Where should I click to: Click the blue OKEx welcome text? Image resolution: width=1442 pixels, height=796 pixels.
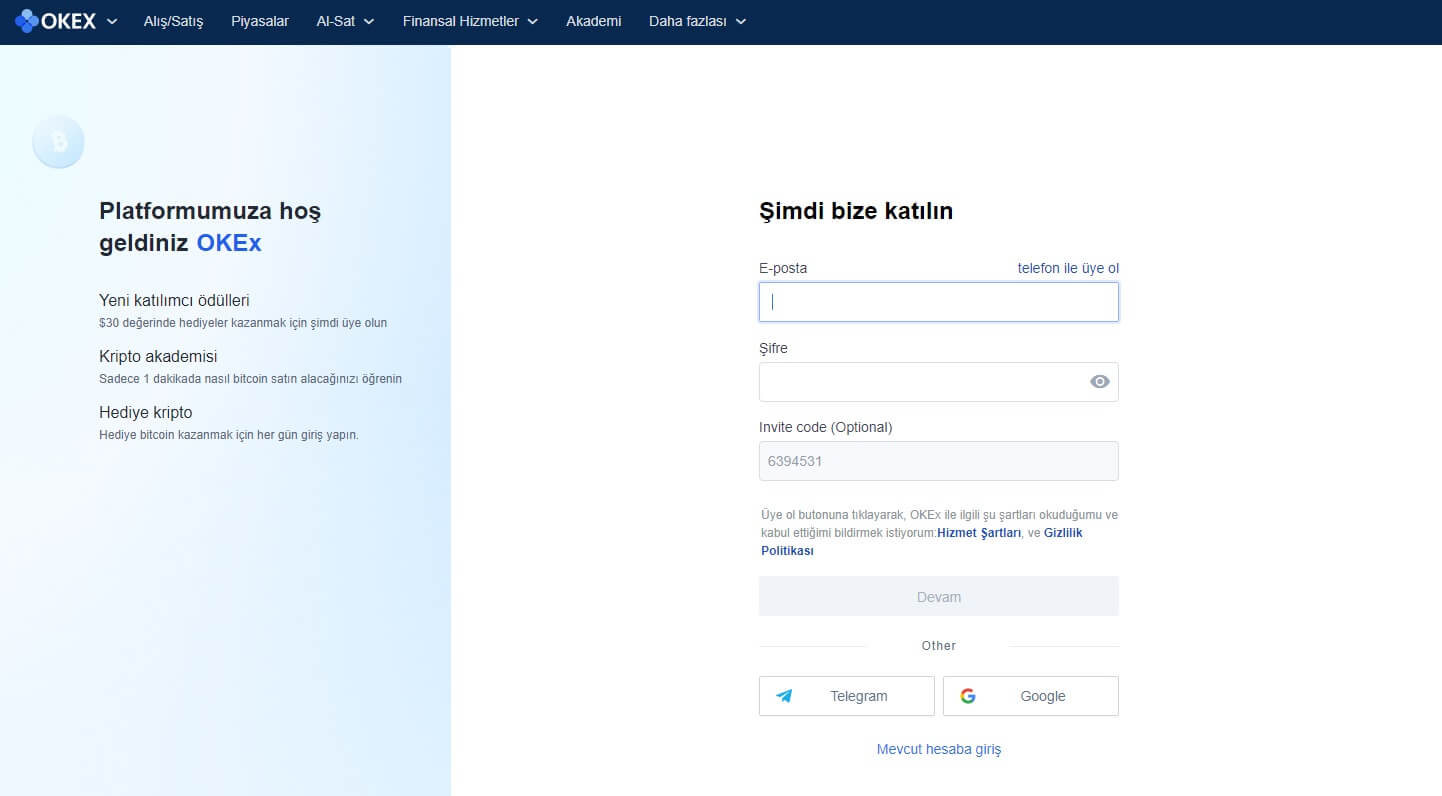229,243
